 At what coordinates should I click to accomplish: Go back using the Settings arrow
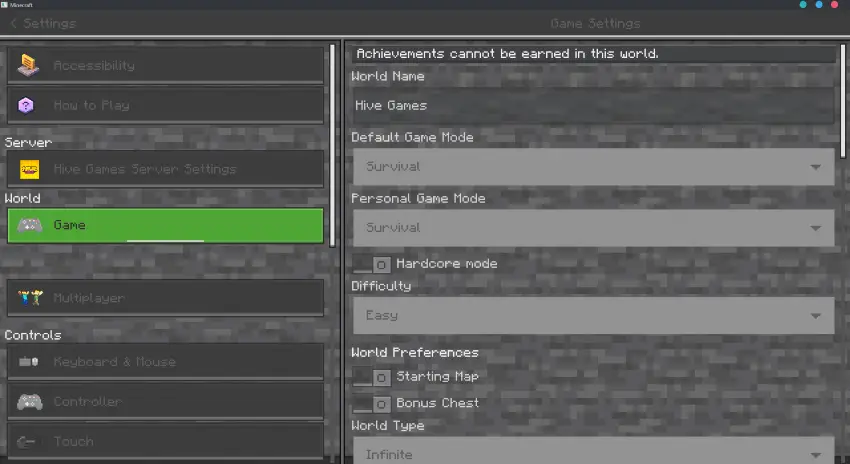[14, 23]
